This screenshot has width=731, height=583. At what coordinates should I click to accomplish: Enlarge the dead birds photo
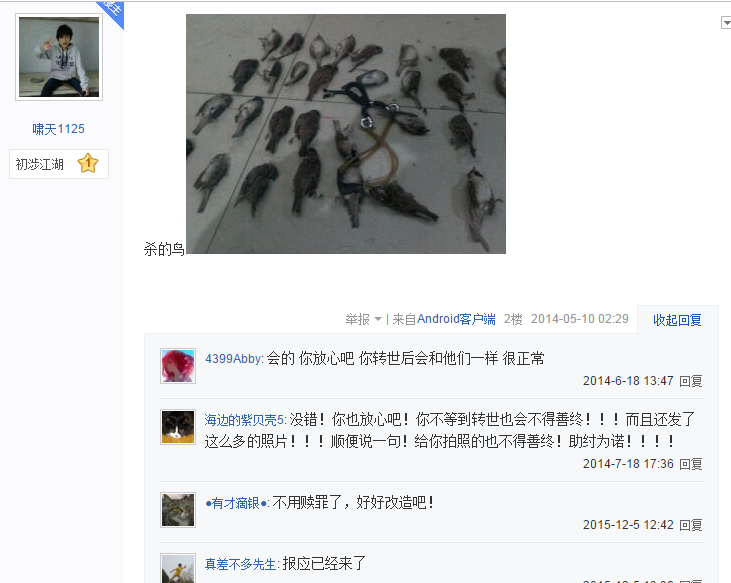coord(346,134)
